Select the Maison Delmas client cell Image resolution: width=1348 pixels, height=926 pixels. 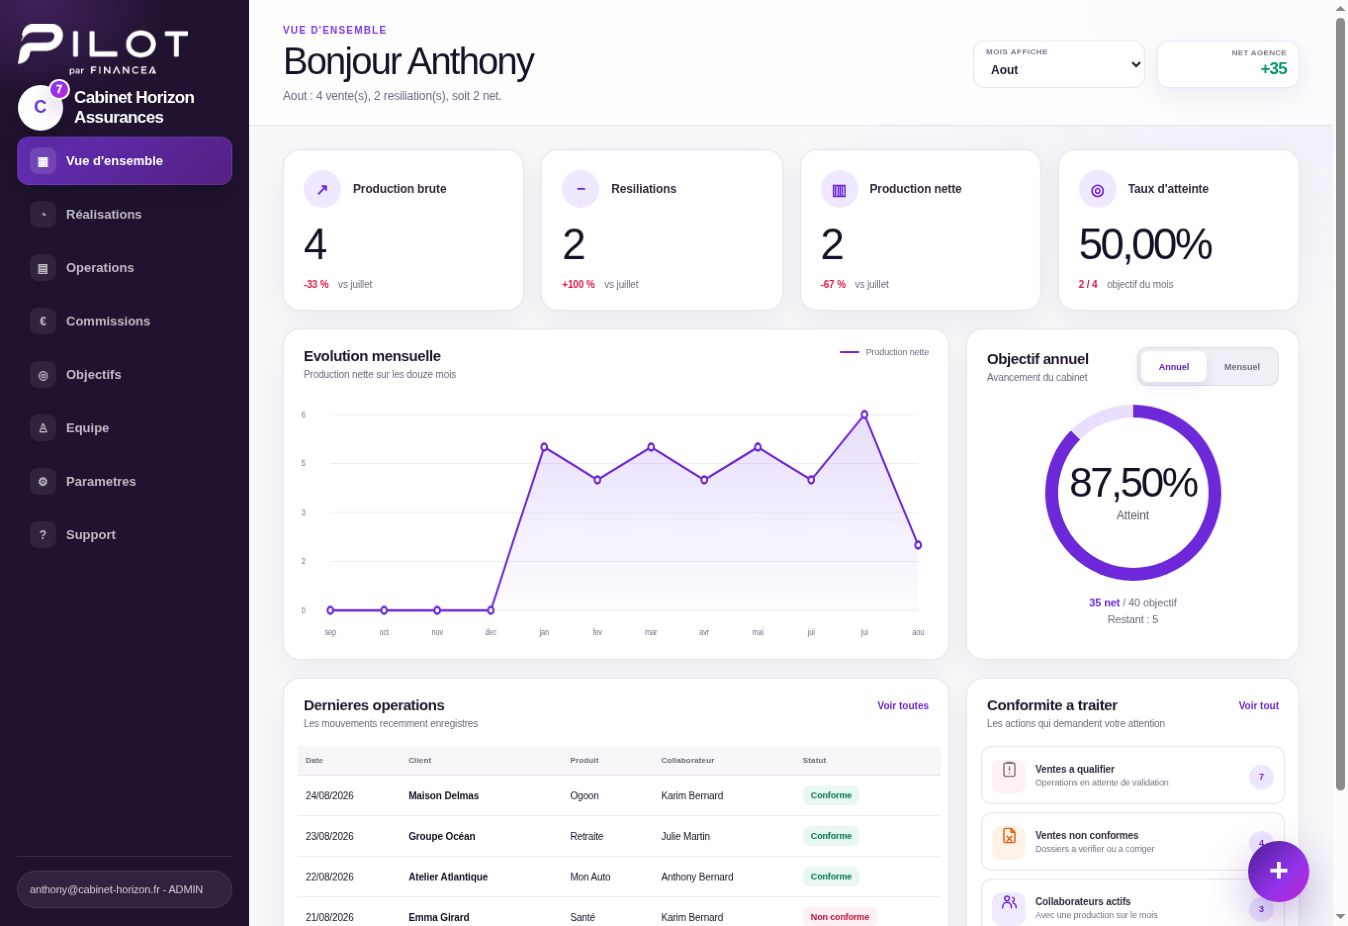tap(444, 796)
